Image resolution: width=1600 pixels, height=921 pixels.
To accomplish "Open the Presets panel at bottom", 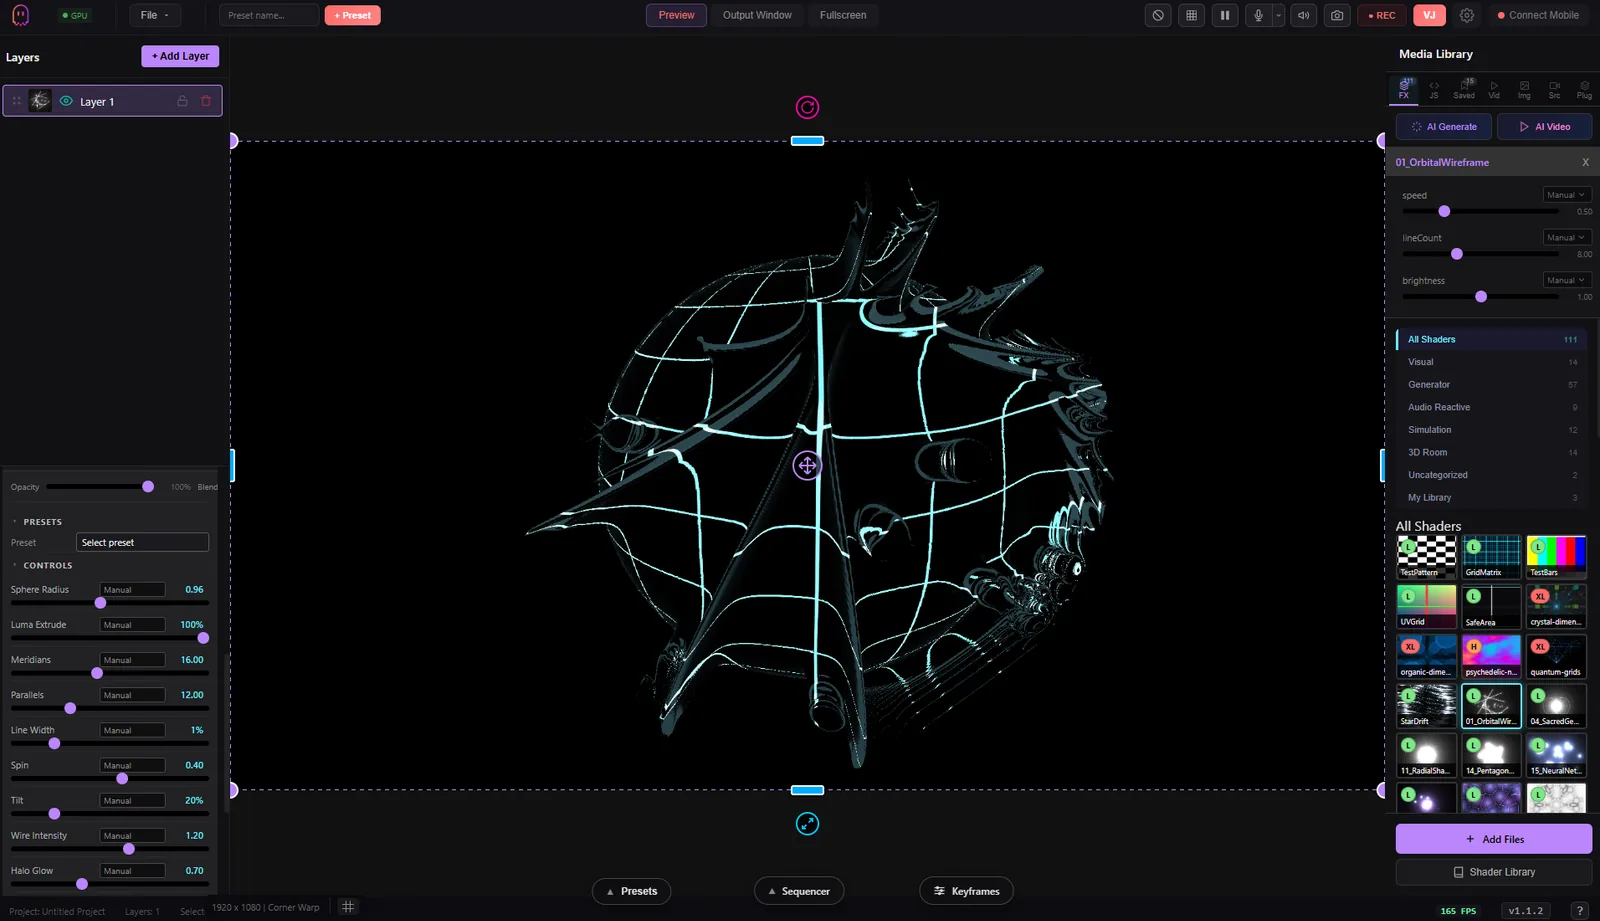I will point(632,891).
